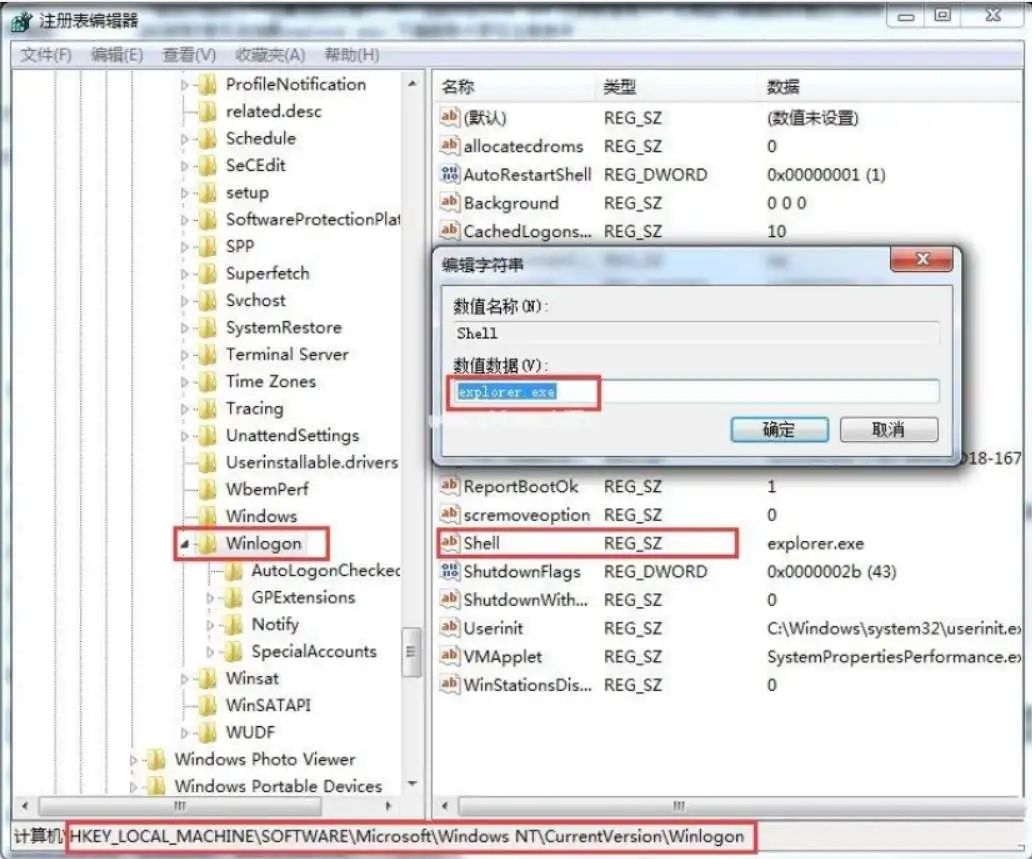This screenshot has width=1032, height=859.
Task: Click the ShutdownFlags DWORD value icon
Action: pos(450,571)
